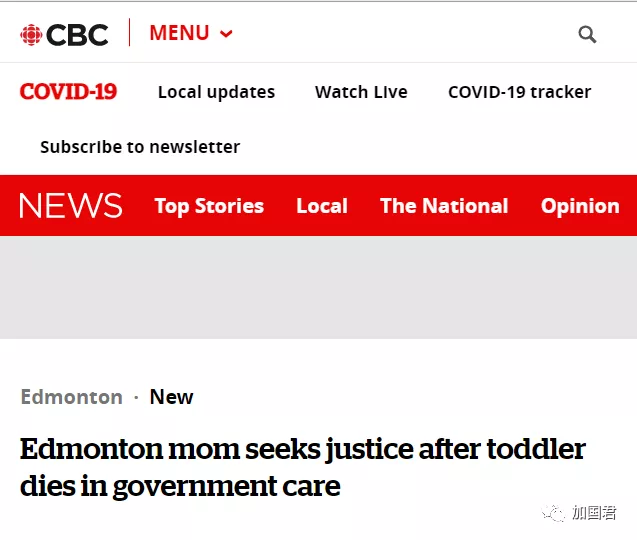
Task: Select the Opinion tab
Action: pyautogui.click(x=580, y=206)
